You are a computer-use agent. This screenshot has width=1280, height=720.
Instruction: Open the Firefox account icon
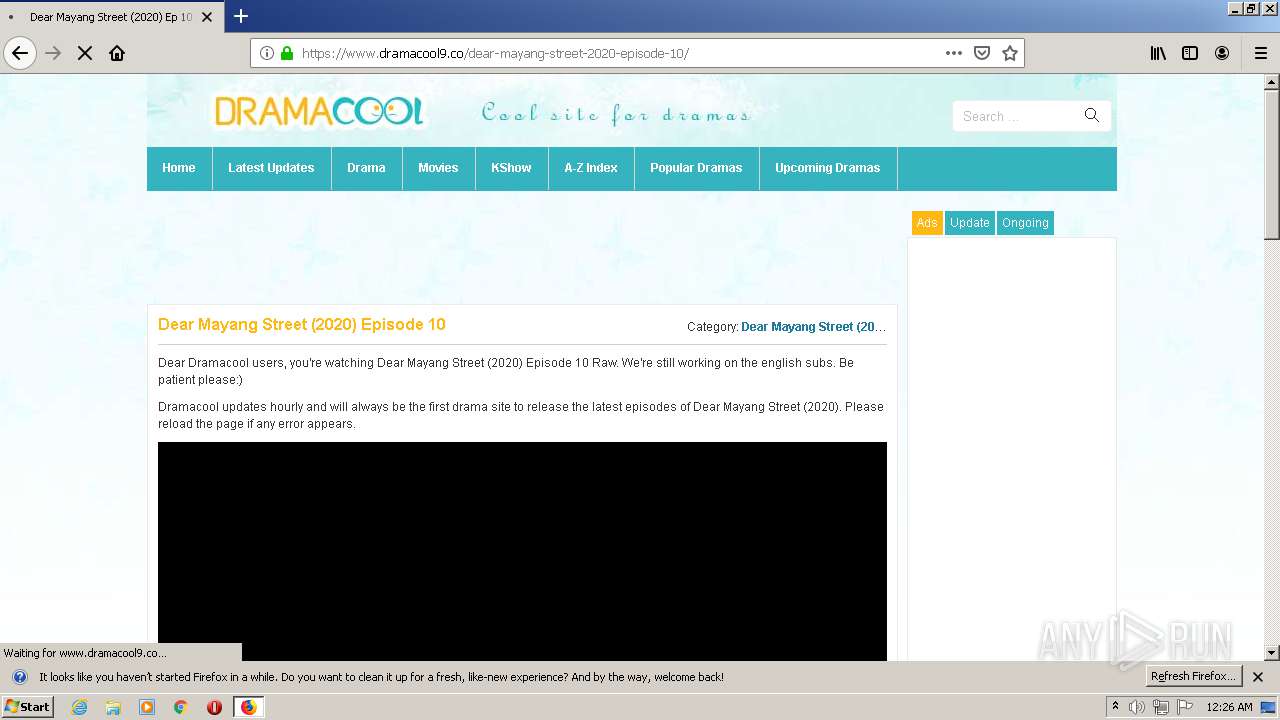1222,53
